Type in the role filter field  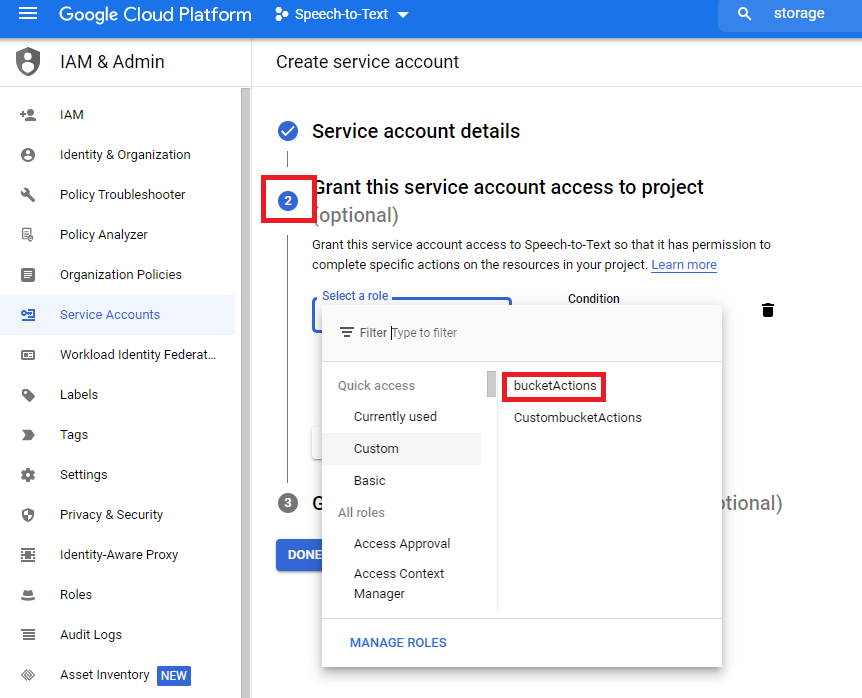tap(500, 333)
